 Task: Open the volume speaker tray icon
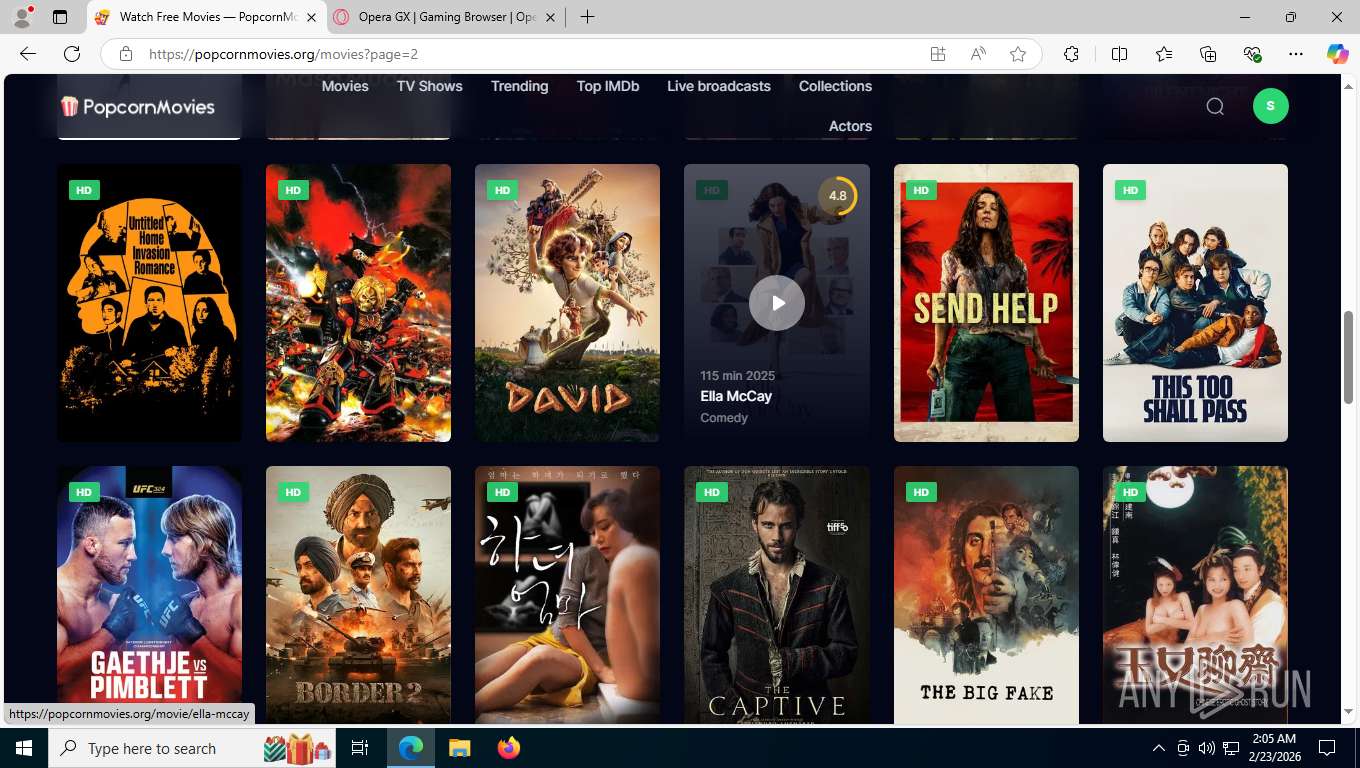click(x=1207, y=748)
